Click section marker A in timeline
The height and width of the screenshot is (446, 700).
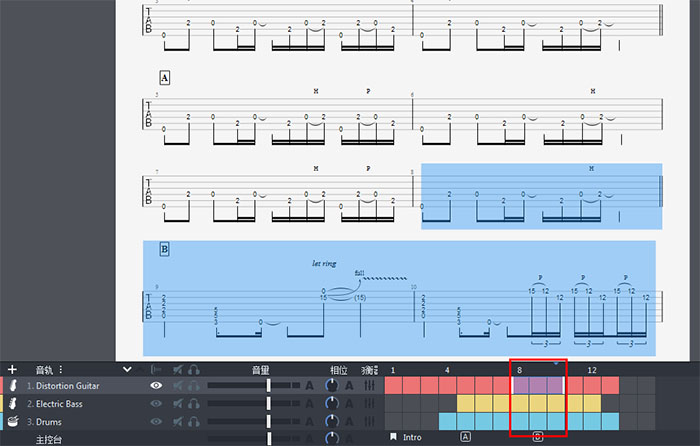pyautogui.click(x=465, y=437)
